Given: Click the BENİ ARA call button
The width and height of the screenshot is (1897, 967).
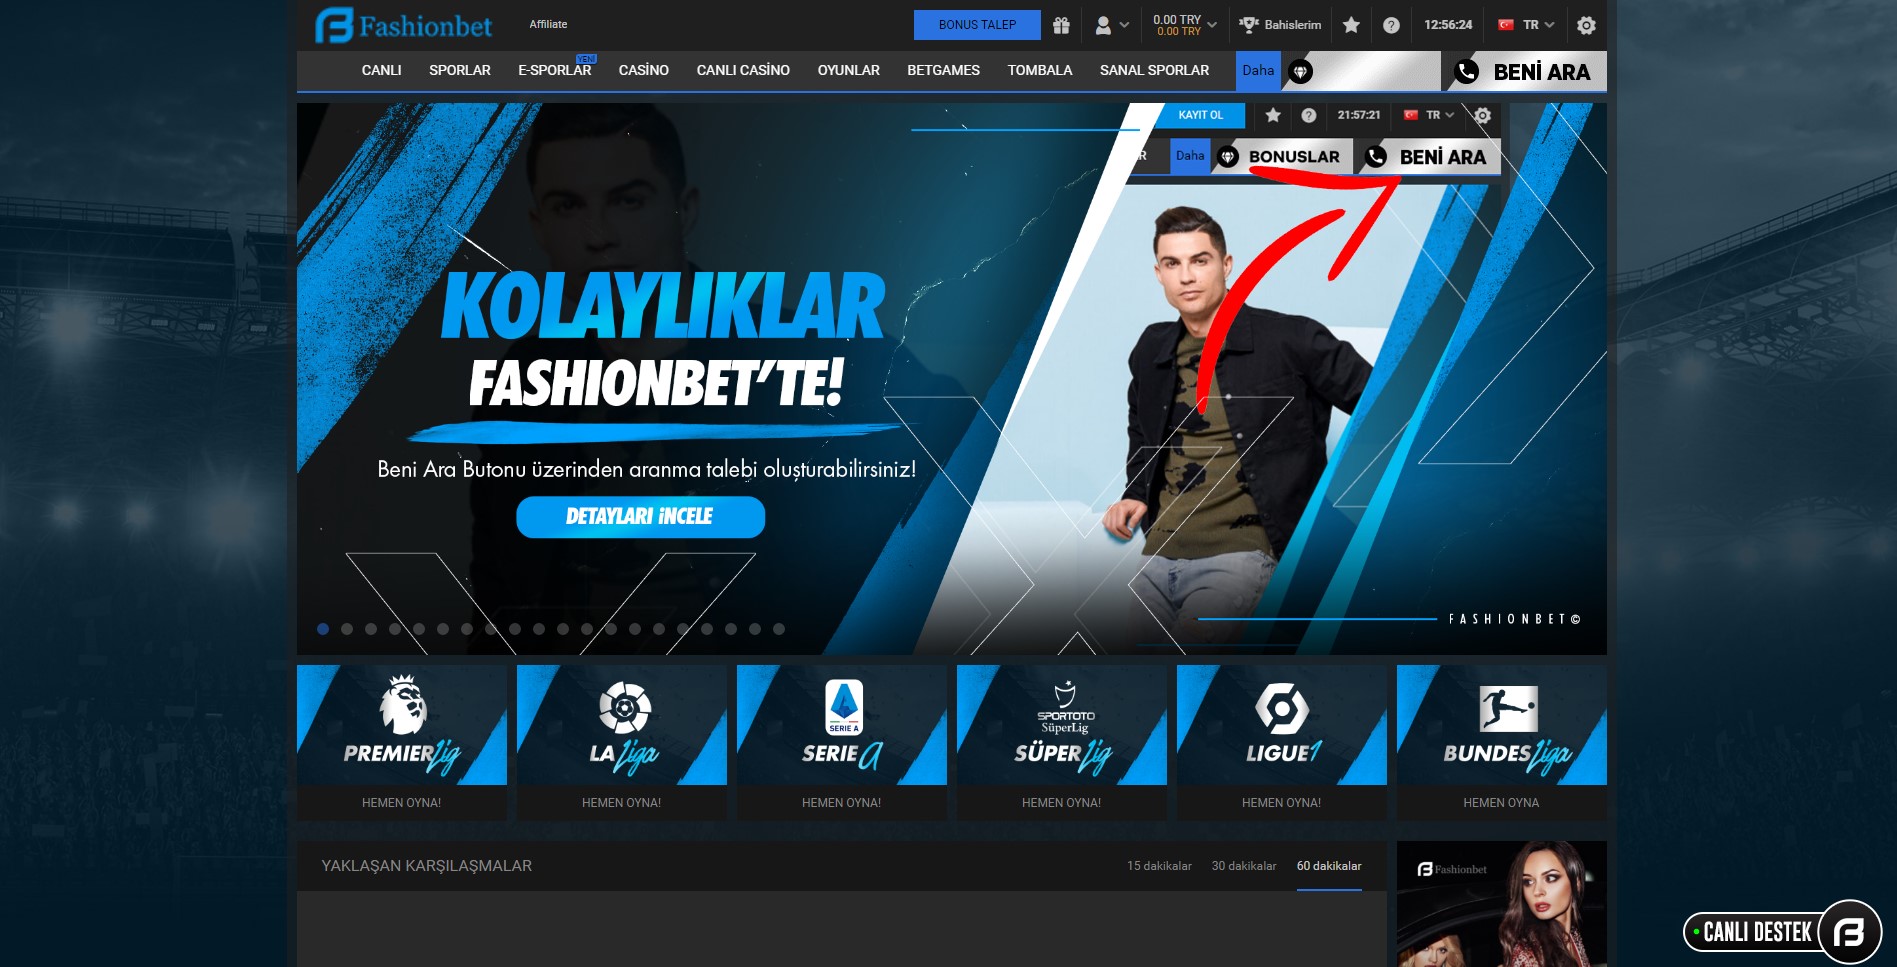Looking at the screenshot, I should pyautogui.click(x=1523, y=72).
